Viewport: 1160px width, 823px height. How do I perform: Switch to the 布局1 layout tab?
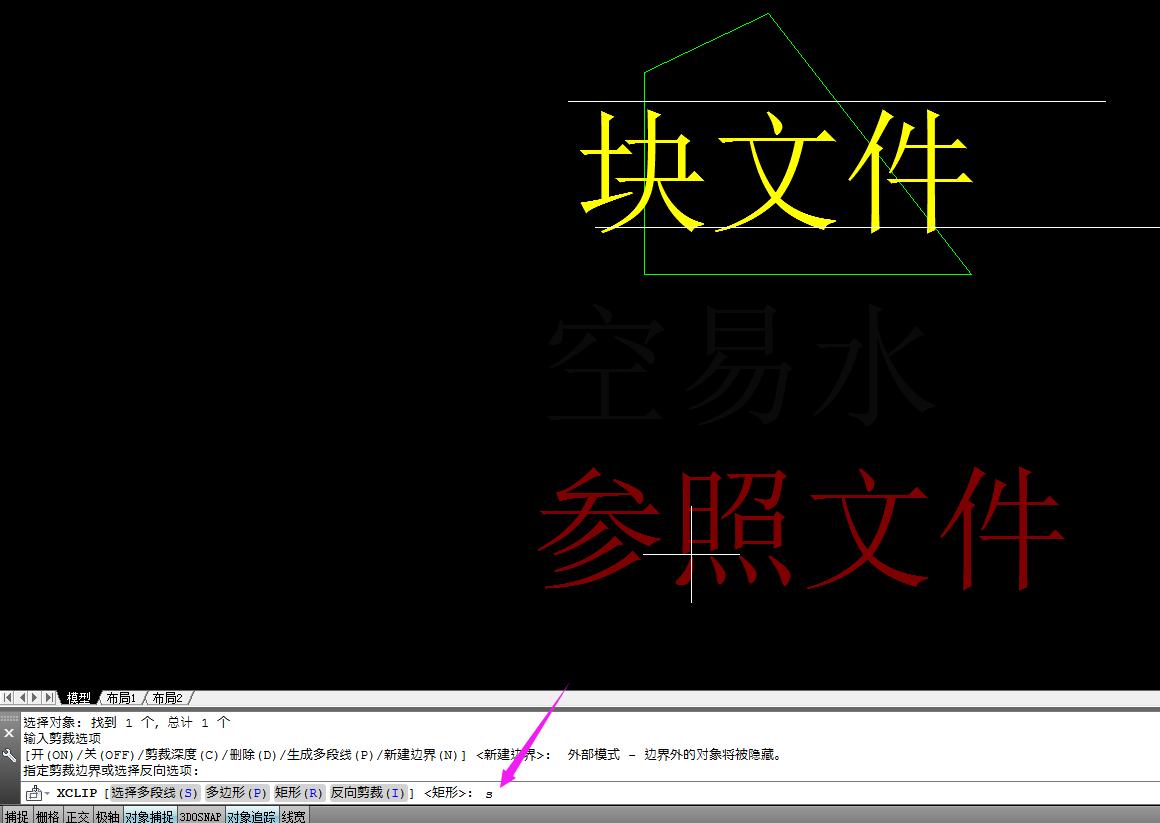pos(121,698)
